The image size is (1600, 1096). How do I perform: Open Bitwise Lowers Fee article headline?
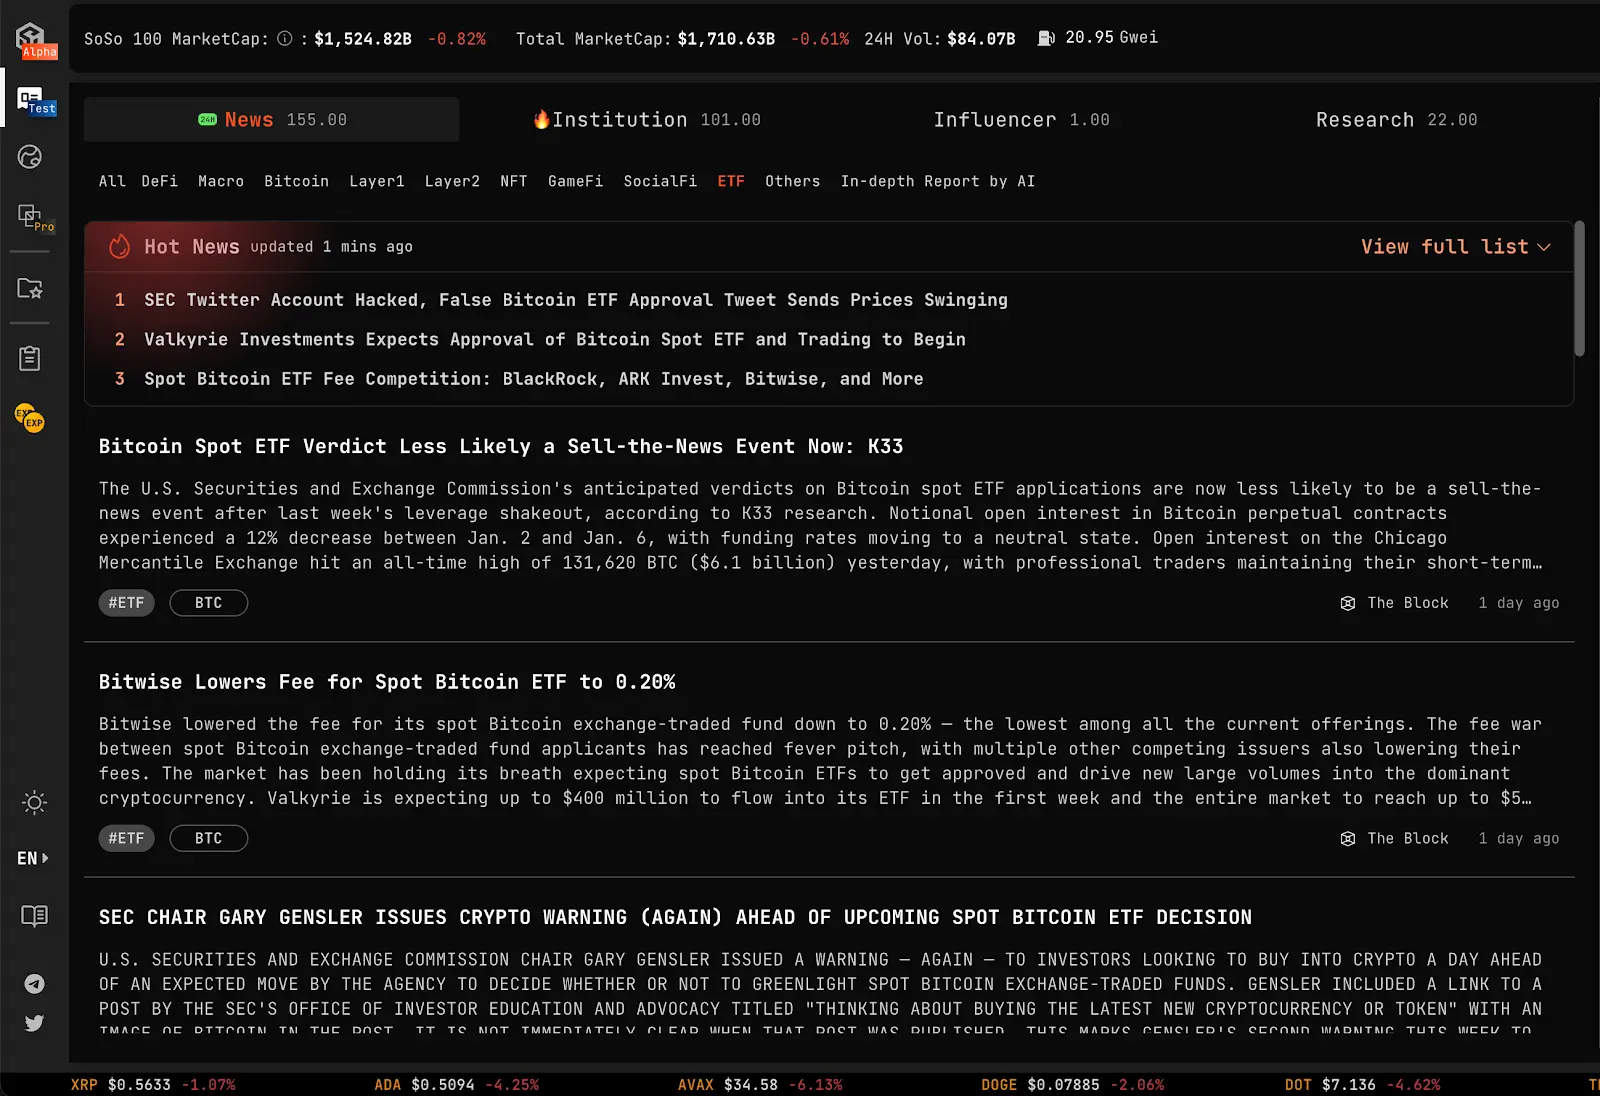(387, 682)
